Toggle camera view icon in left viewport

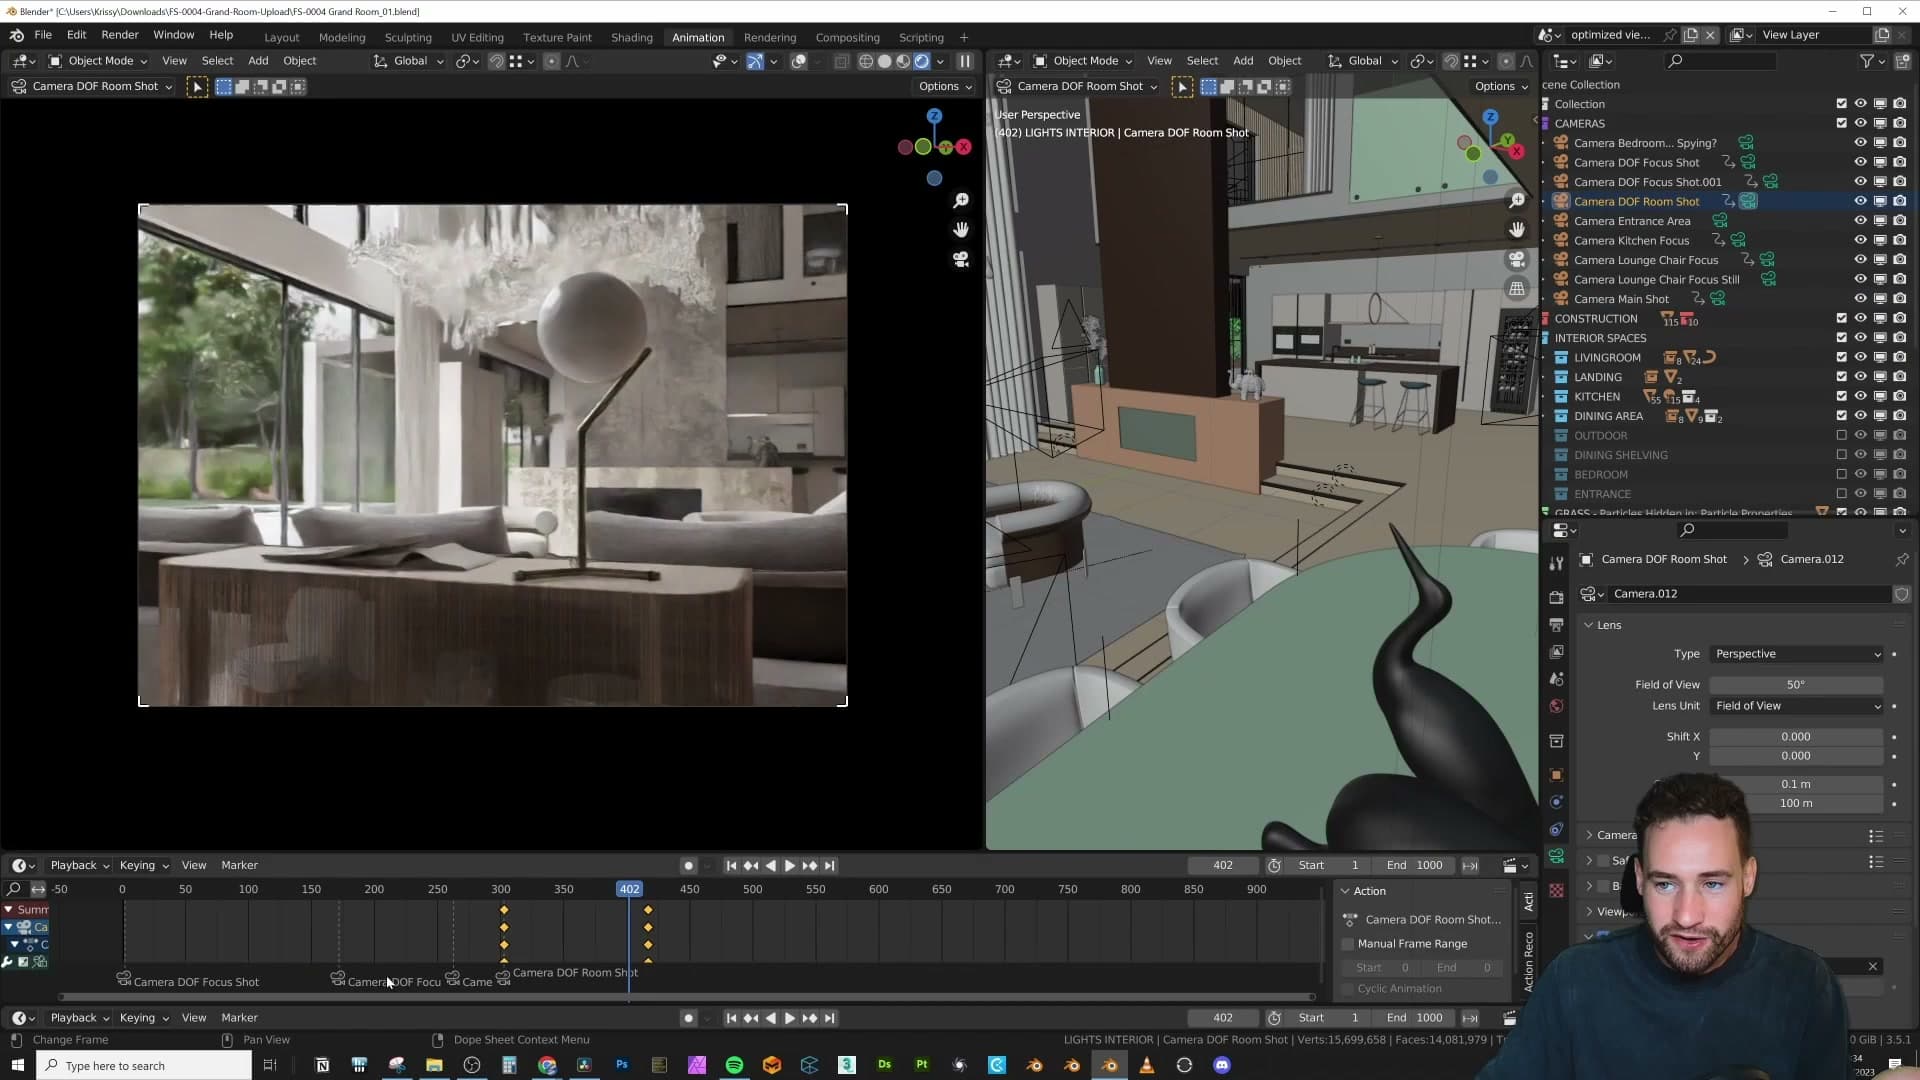(961, 259)
